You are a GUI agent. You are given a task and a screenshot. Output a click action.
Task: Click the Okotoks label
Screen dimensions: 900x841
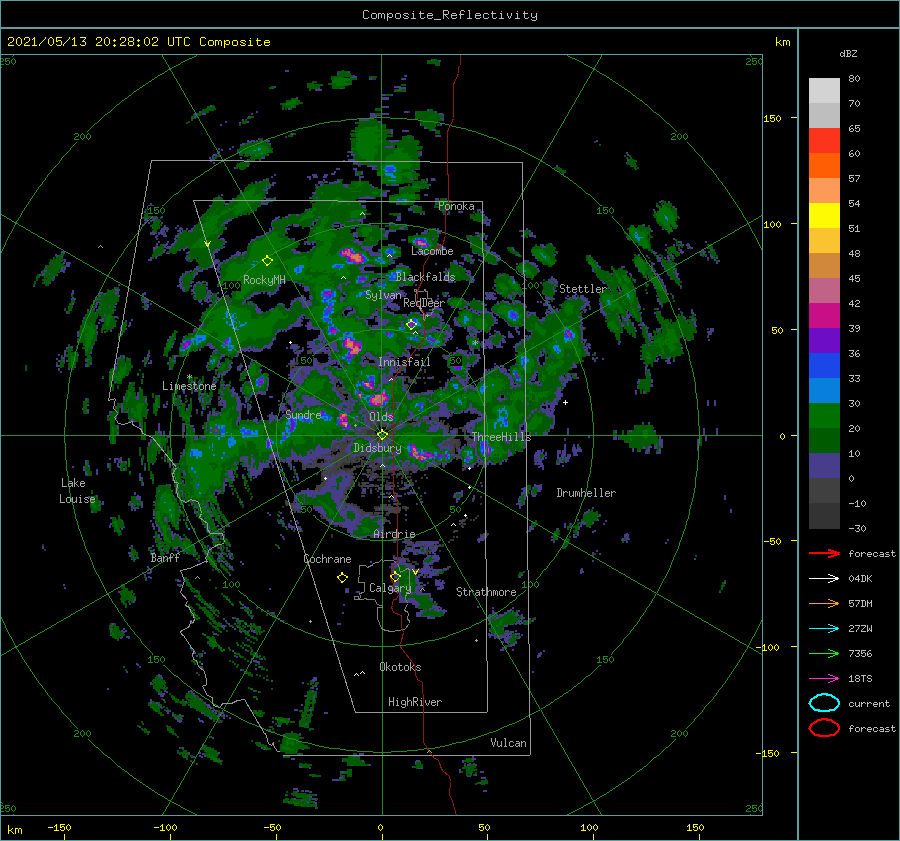(400, 667)
